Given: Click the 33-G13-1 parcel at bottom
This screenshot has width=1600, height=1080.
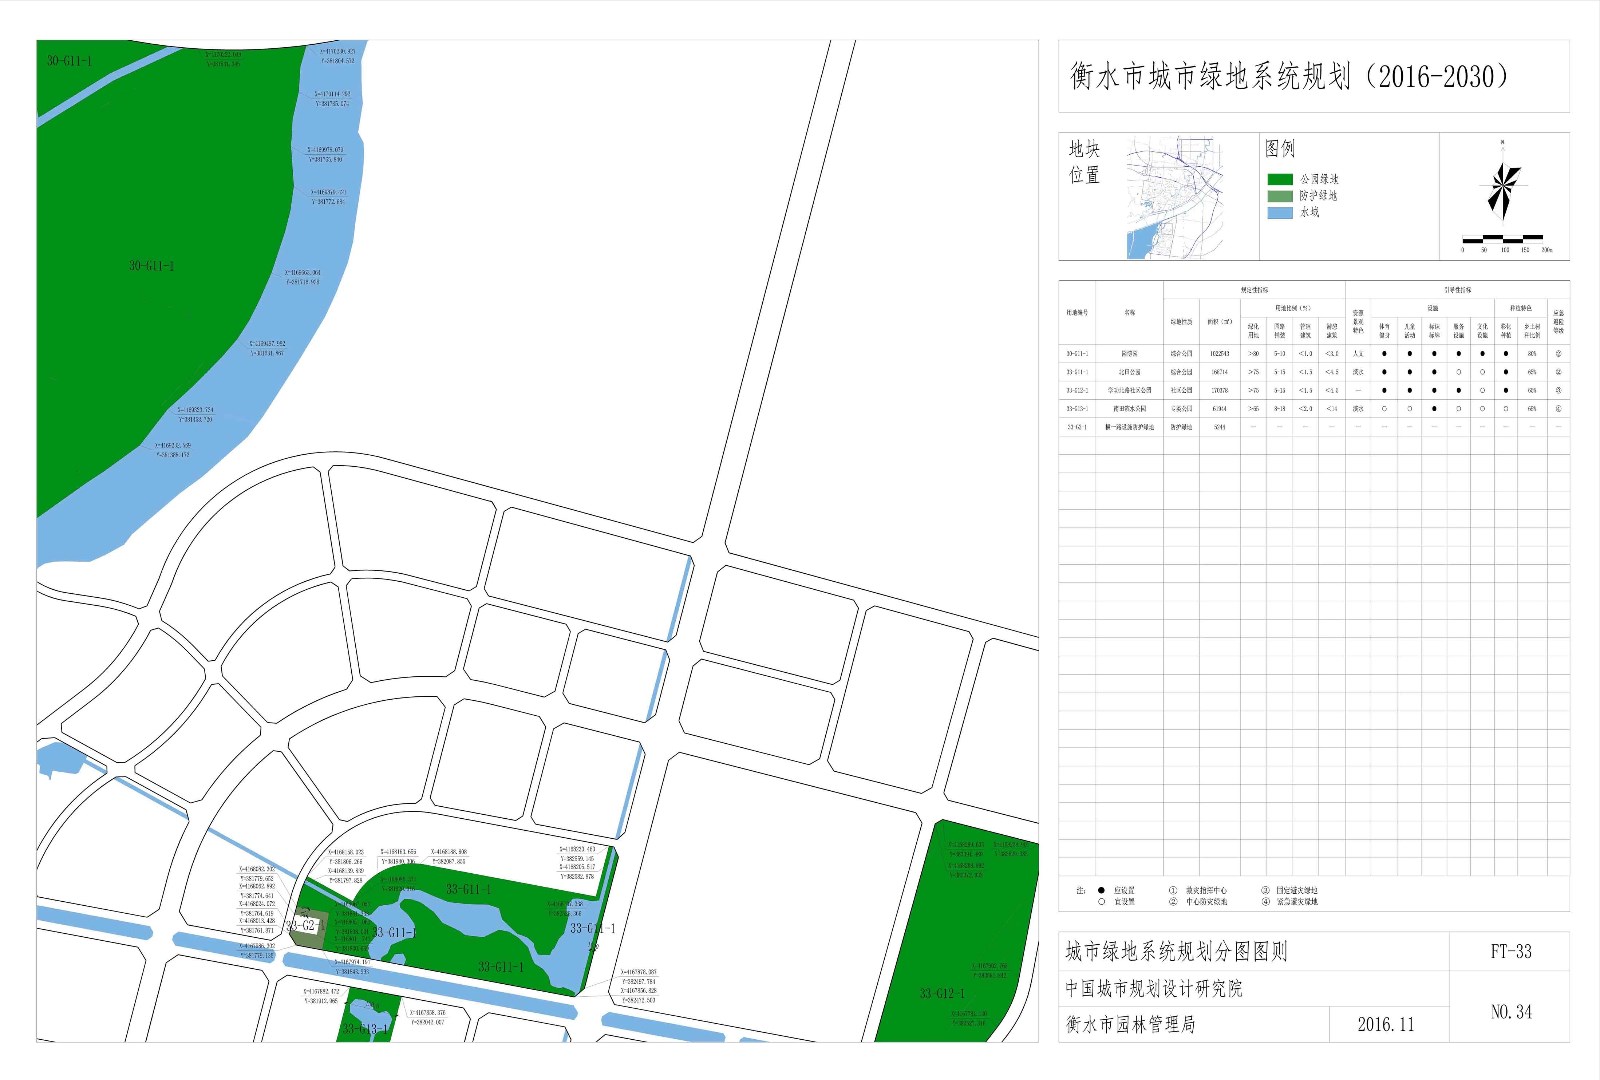Looking at the screenshot, I should click(366, 1028).
